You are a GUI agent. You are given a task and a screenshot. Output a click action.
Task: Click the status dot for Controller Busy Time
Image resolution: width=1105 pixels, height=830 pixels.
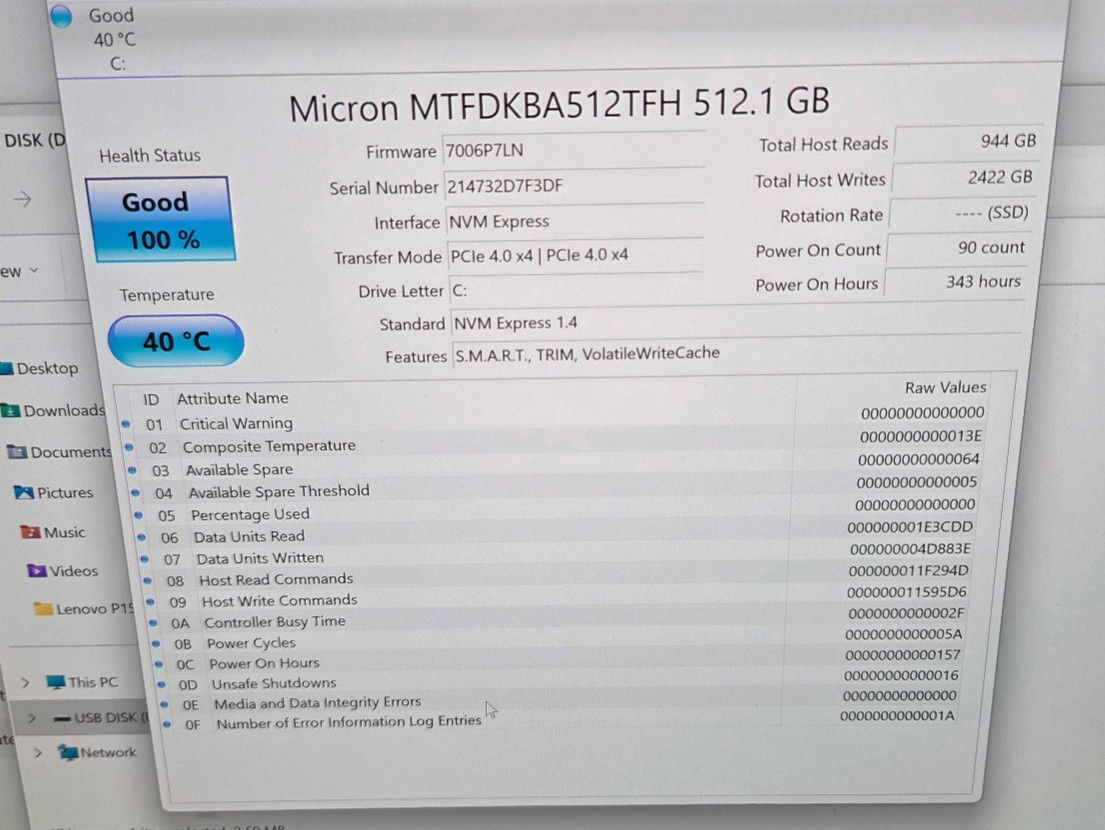point(153,623)
